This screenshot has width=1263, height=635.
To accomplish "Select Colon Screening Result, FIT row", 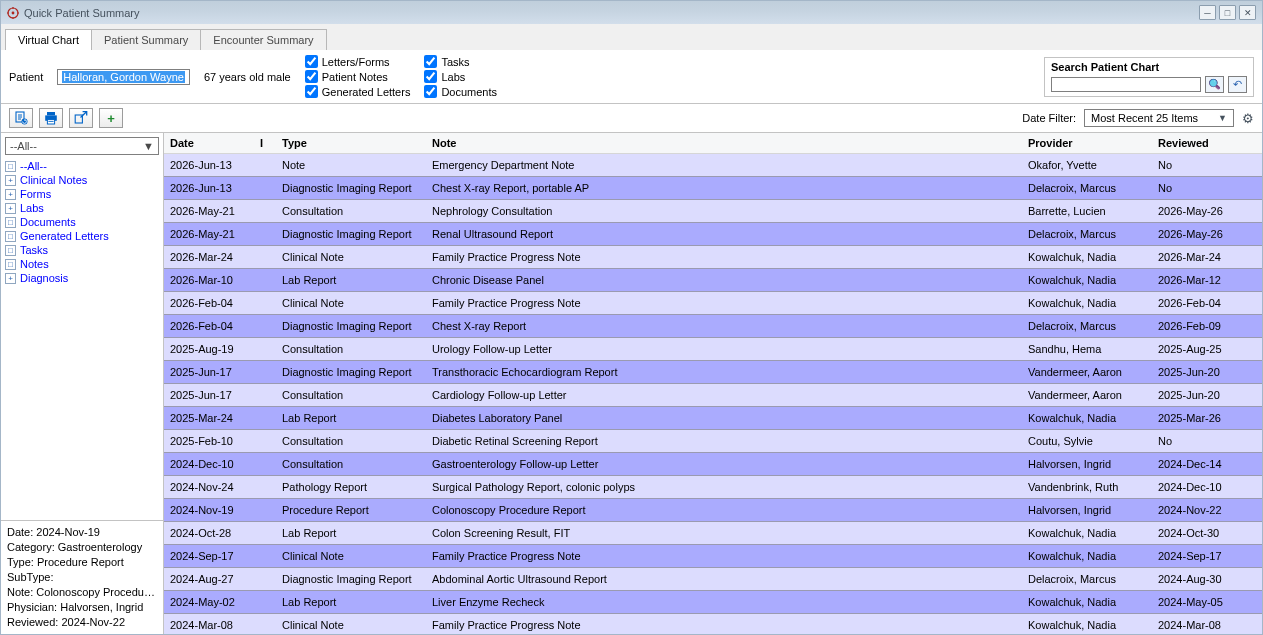I will pyautogui.click(x=713, y=533).
